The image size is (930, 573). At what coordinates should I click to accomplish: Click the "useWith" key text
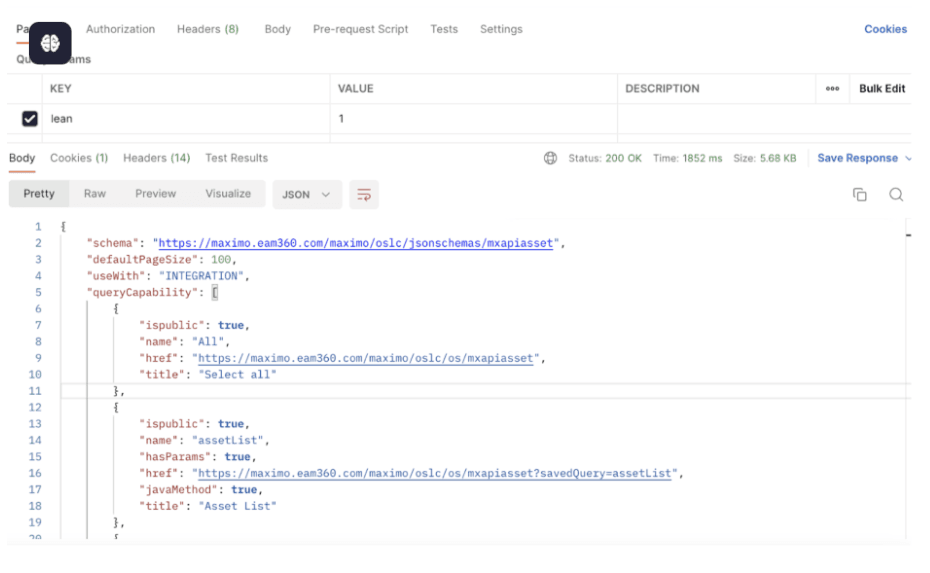(x=116, y=276)
